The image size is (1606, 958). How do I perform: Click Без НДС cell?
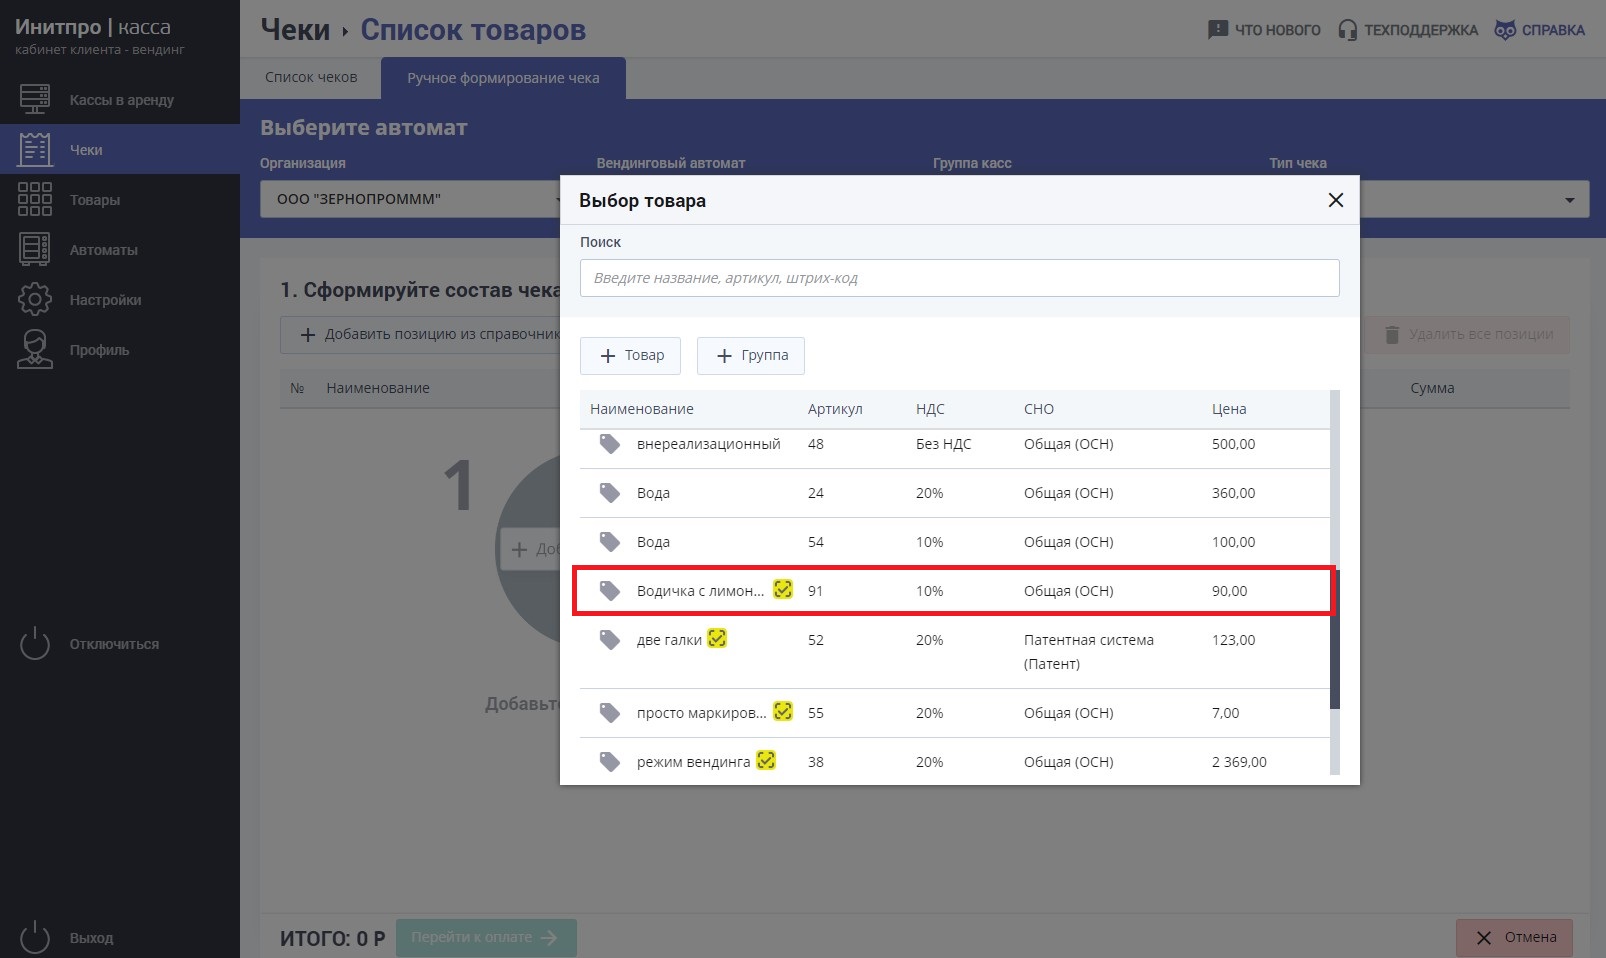click(x=943, y=444)
